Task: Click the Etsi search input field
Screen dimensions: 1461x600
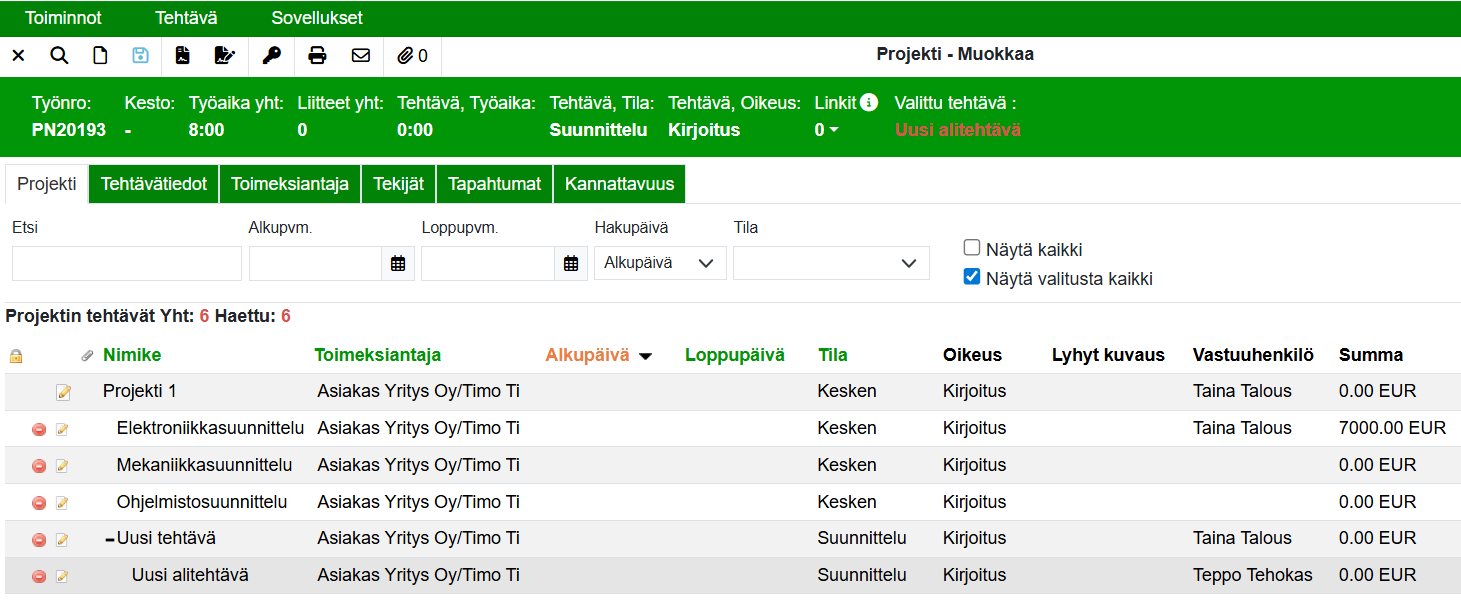Action: tap(127, 263)
